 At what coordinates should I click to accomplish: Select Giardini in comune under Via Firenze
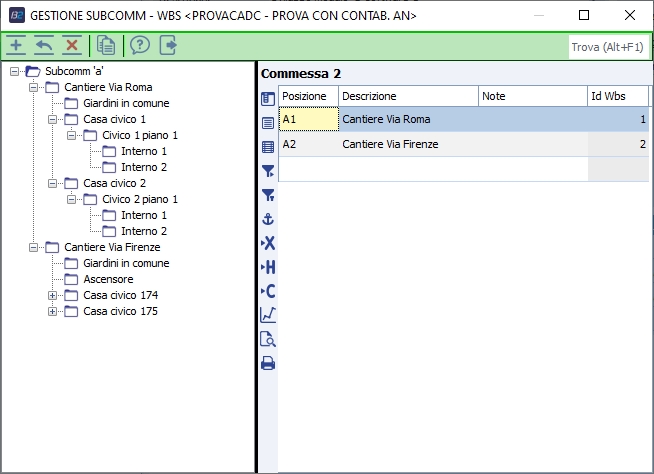pos(126,263)
